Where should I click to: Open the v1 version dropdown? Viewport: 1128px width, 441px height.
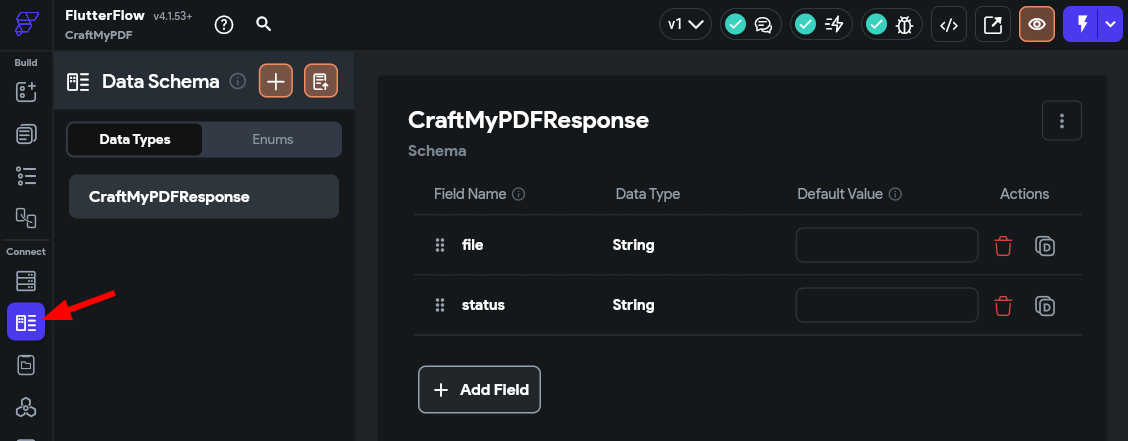point(685,25)
